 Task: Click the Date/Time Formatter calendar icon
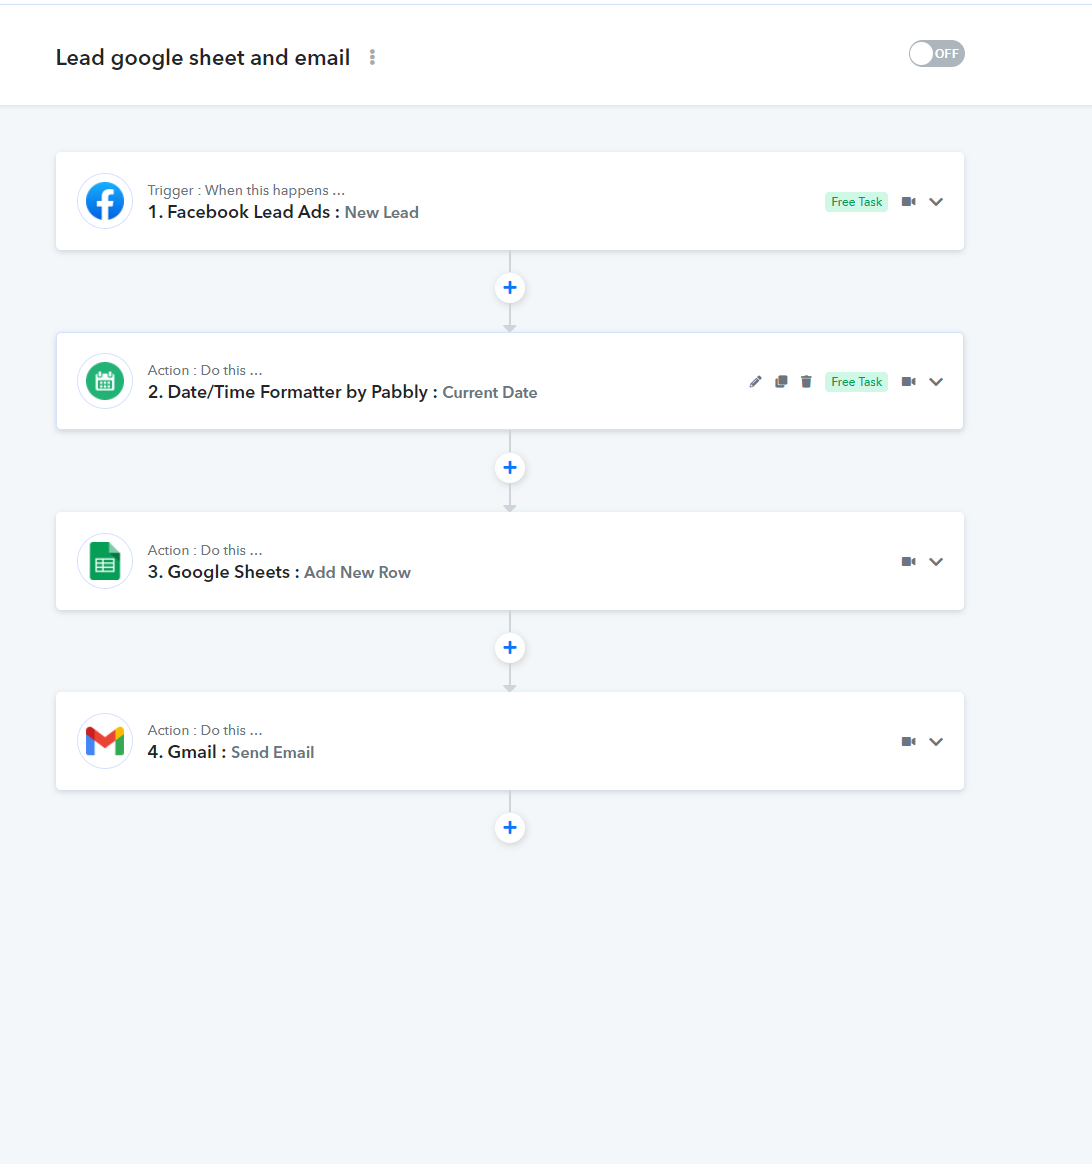(x=105, y=381)
